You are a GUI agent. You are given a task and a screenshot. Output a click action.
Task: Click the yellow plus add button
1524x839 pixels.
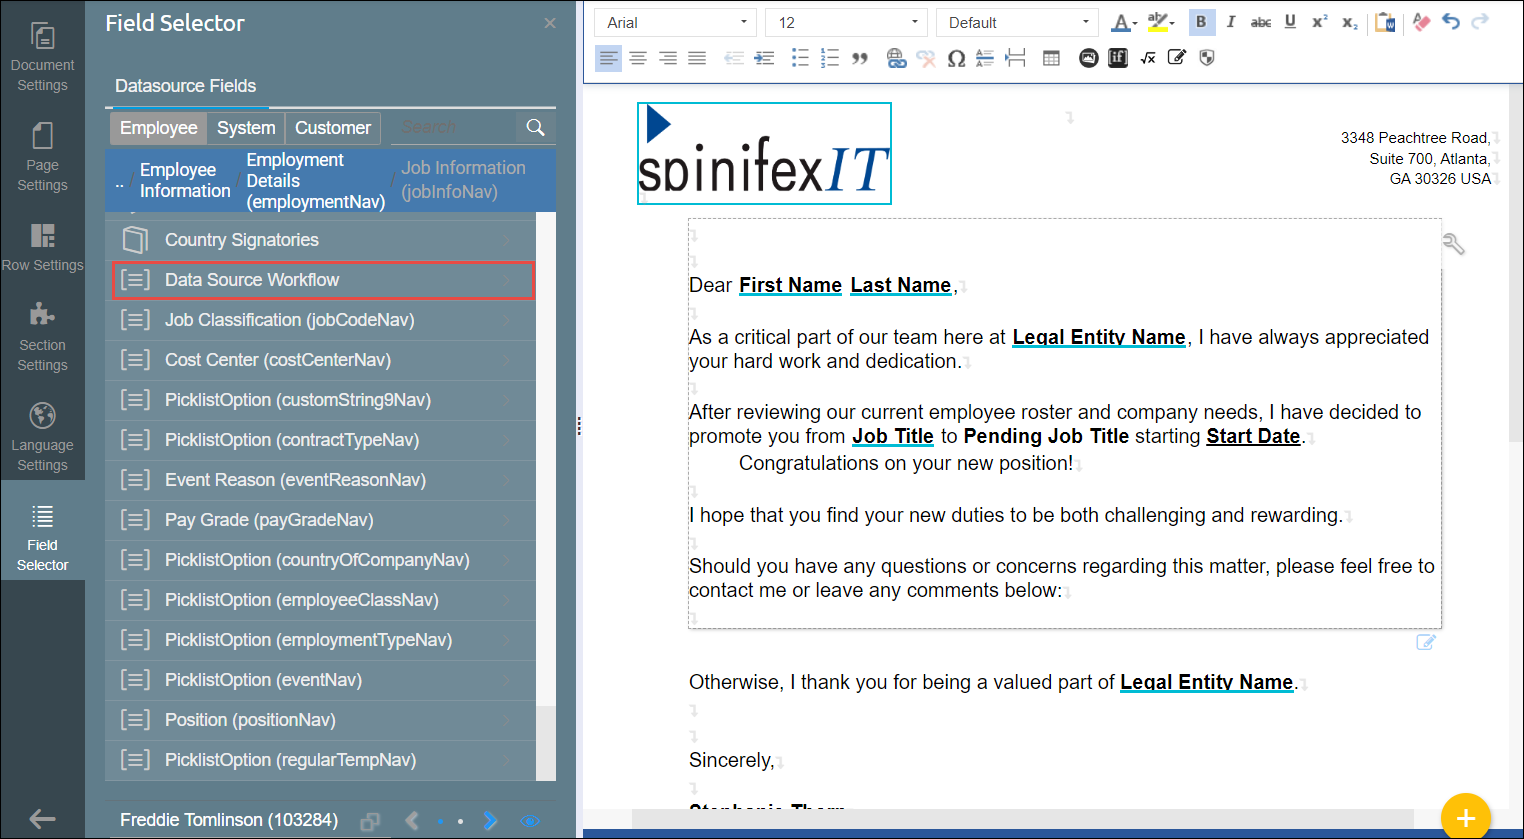pos(1465,817)
